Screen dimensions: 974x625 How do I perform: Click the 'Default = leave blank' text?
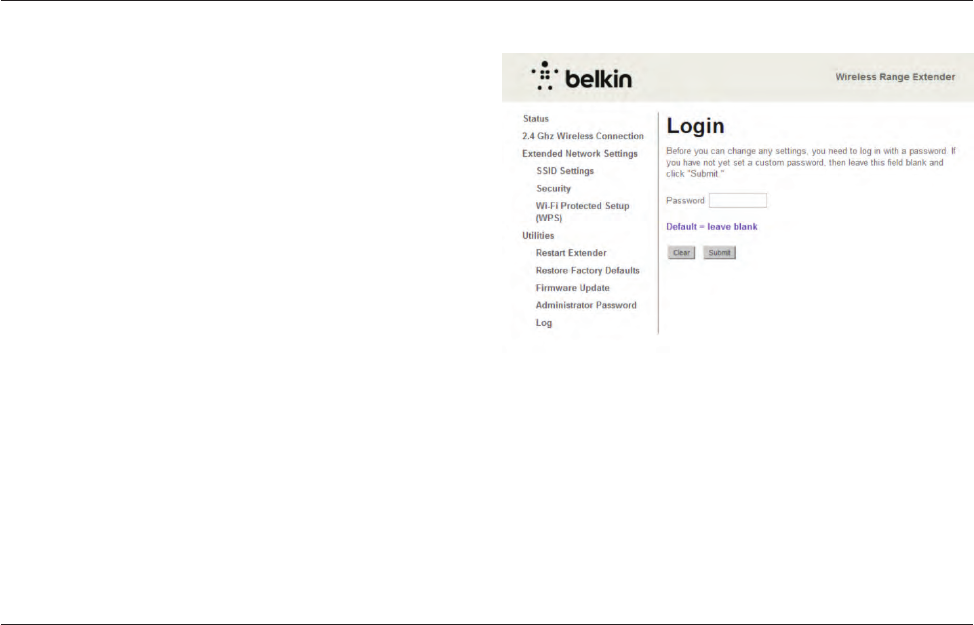pyautogui.click(x=712, y=227)
